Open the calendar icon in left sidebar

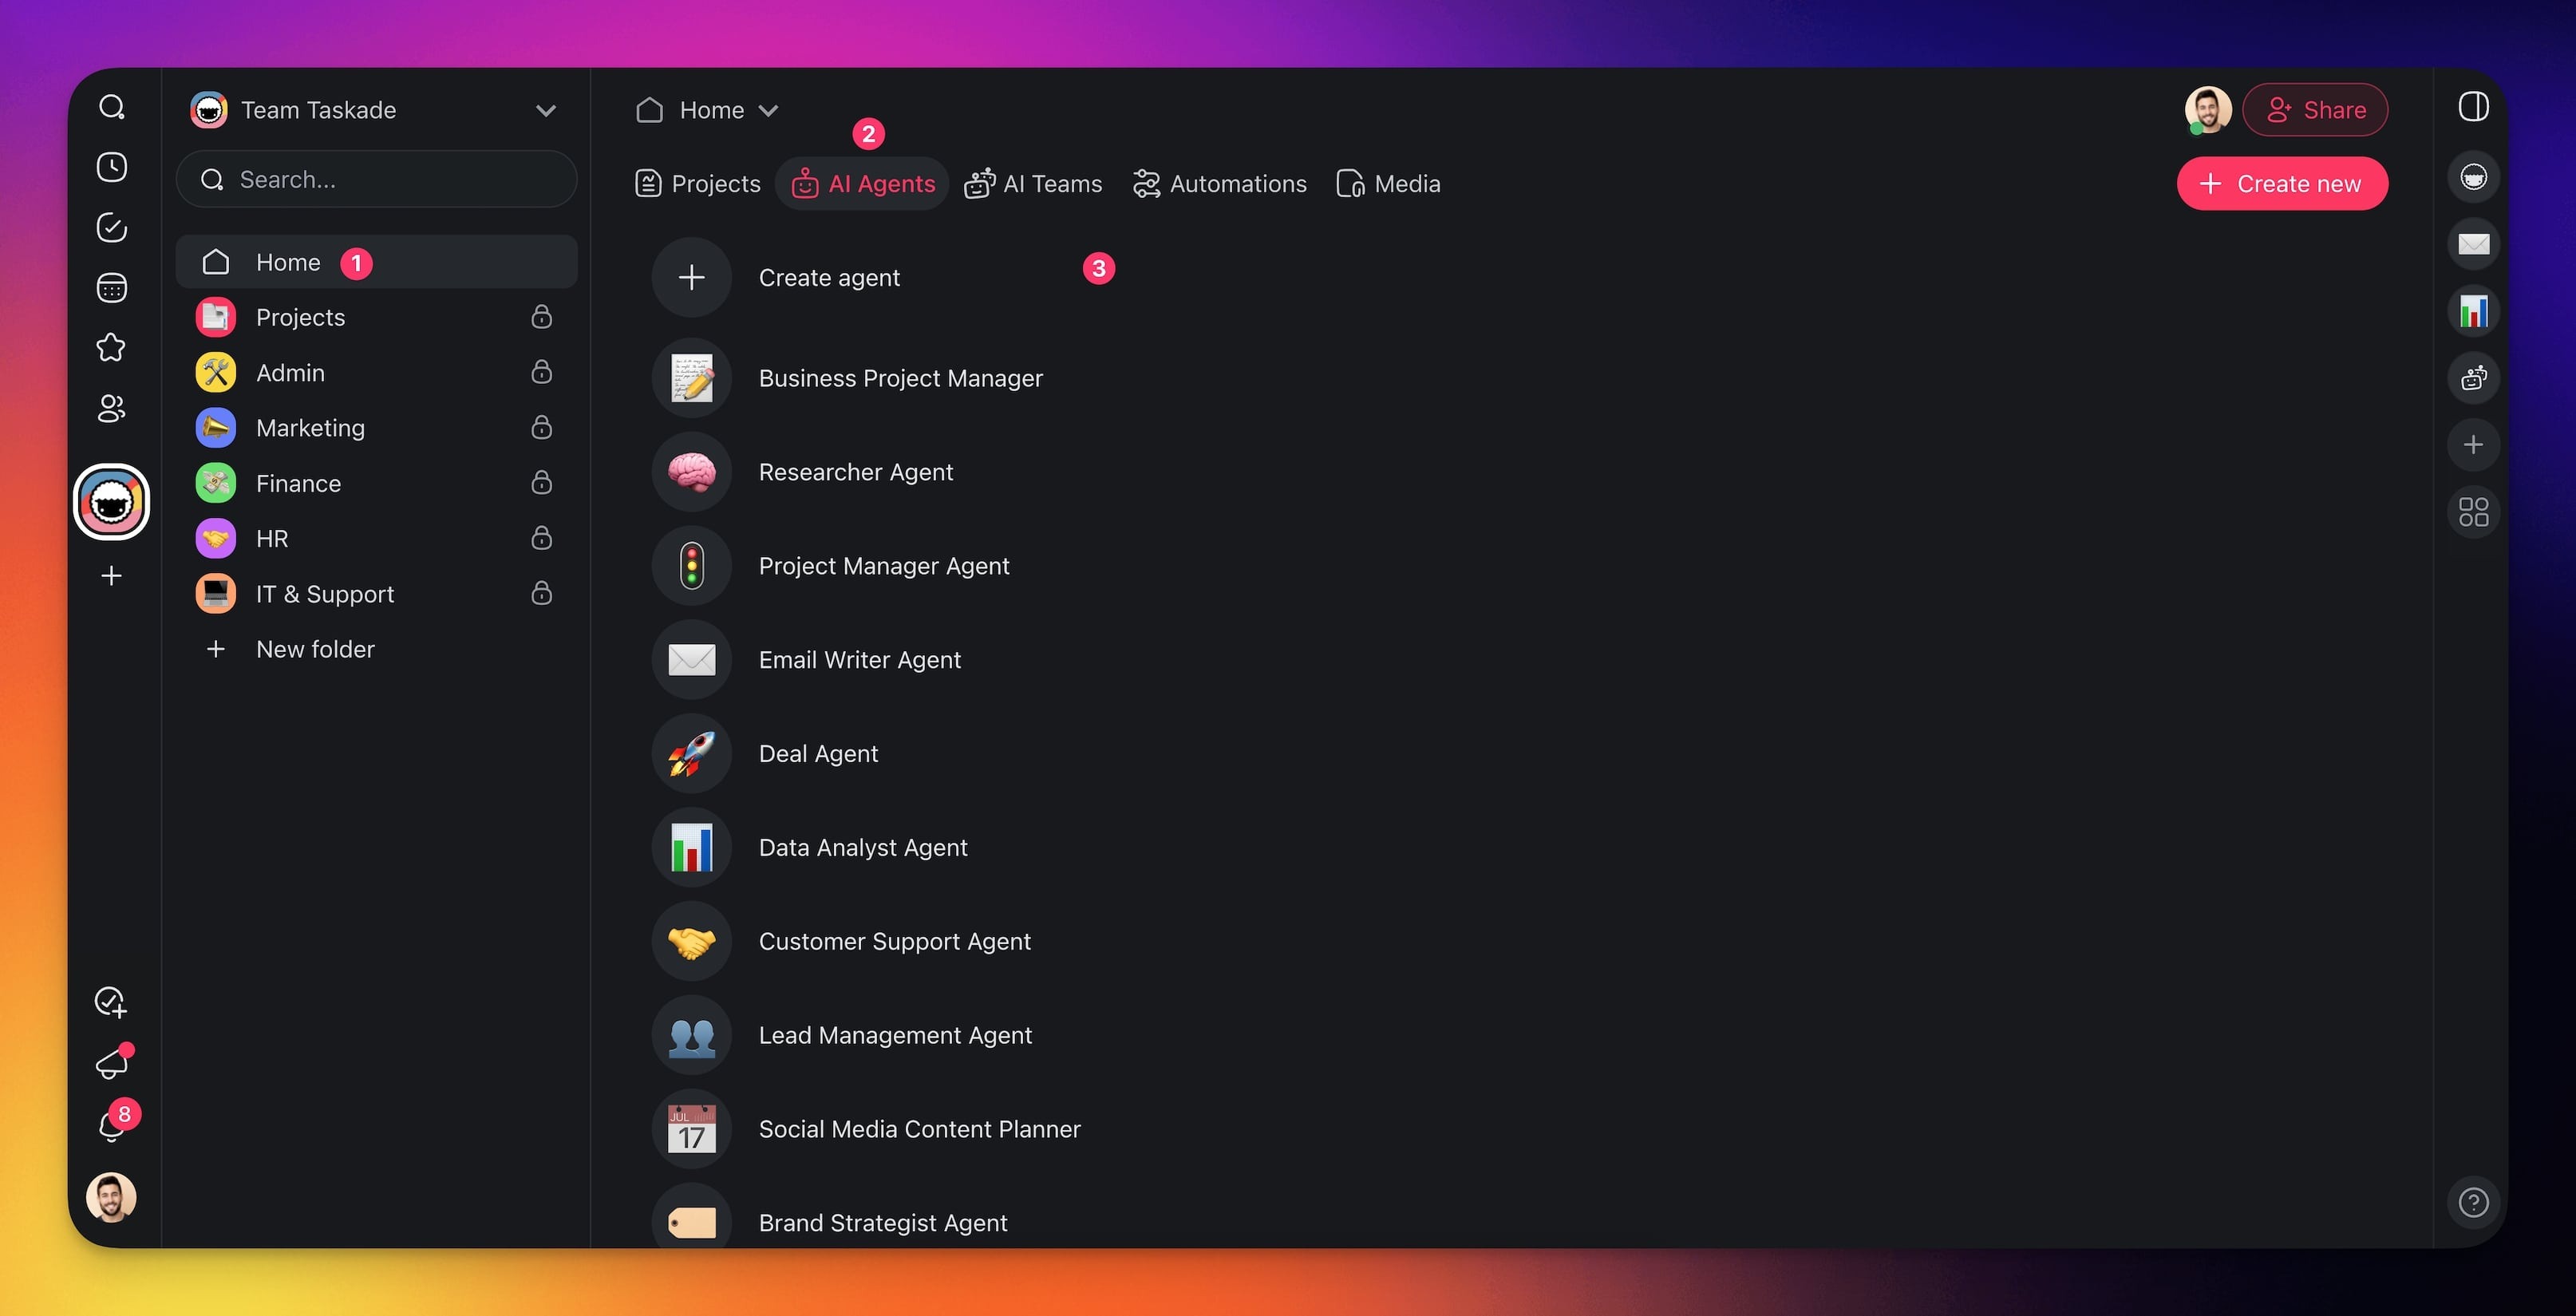[112, 288]
